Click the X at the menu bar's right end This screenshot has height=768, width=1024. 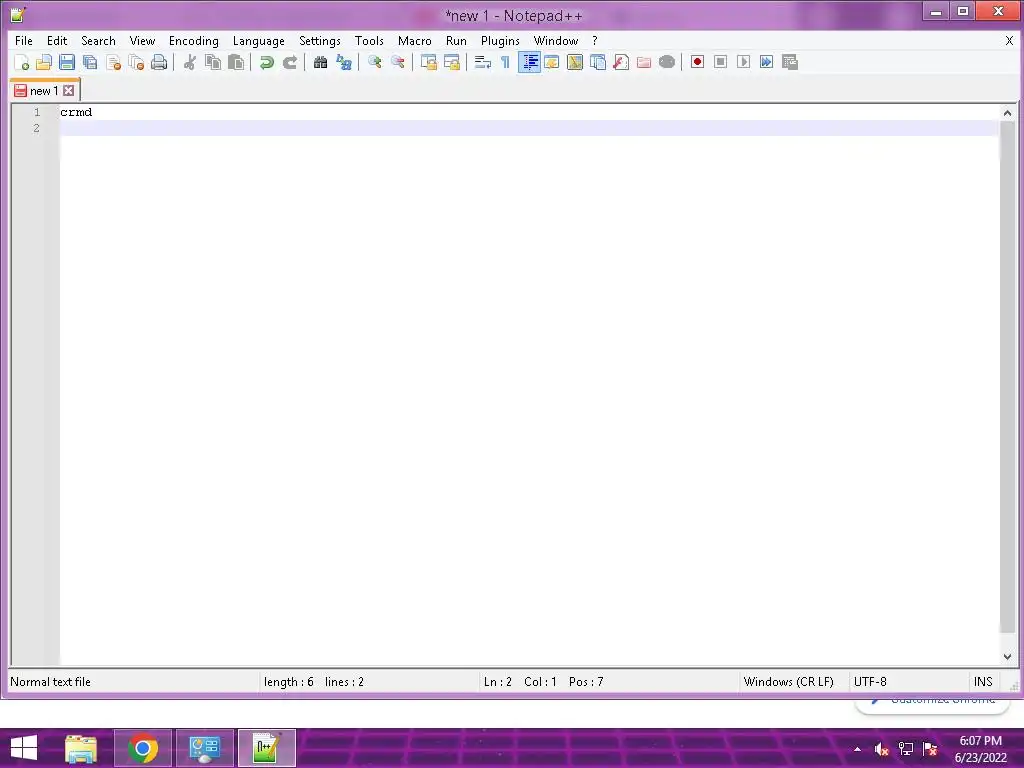click(x=1009, y=40)
